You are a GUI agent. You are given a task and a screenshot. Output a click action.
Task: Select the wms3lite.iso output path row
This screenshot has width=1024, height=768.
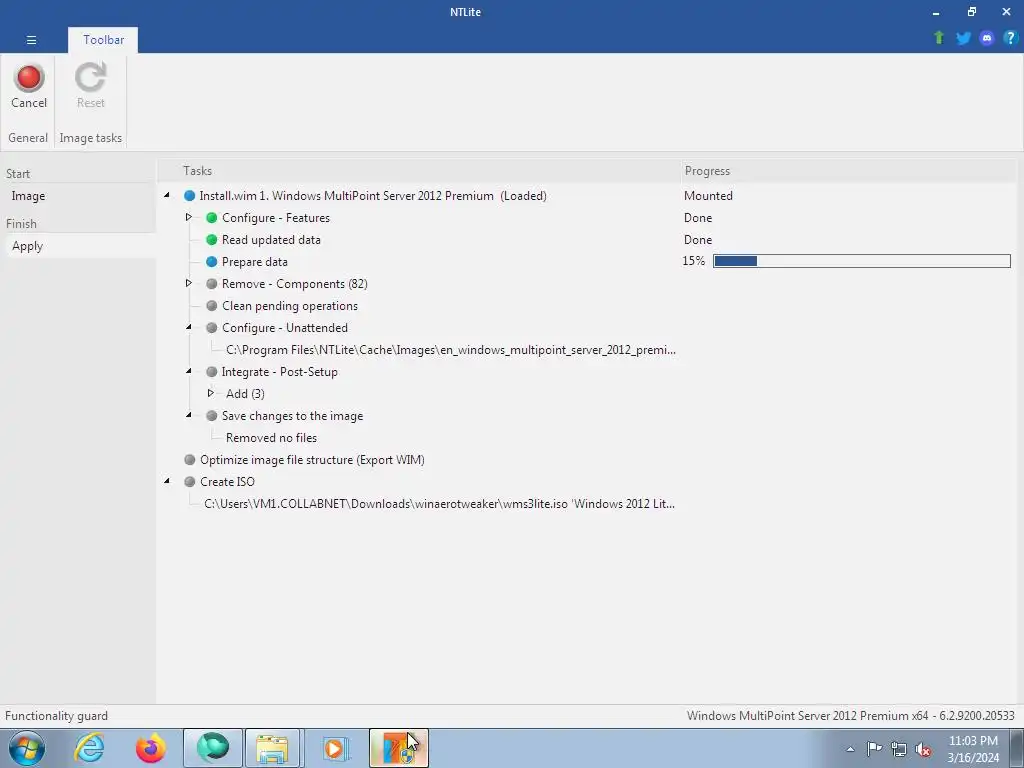click(x=440, y=504)
